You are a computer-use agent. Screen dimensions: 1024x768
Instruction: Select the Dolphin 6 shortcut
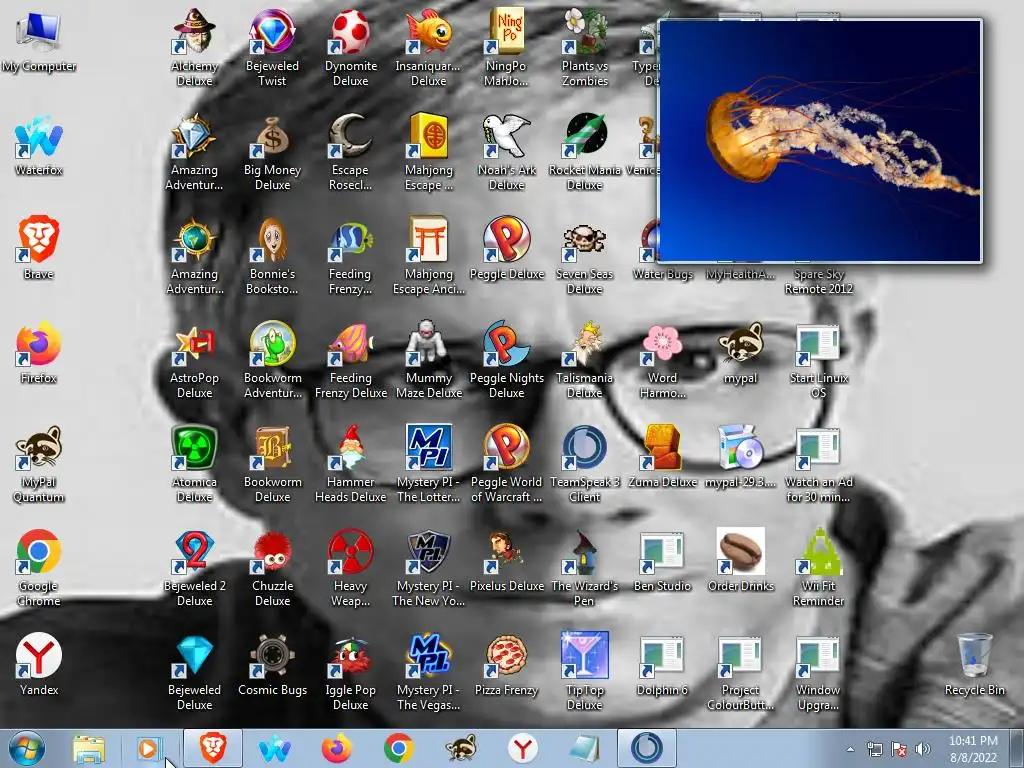point(662,664)
